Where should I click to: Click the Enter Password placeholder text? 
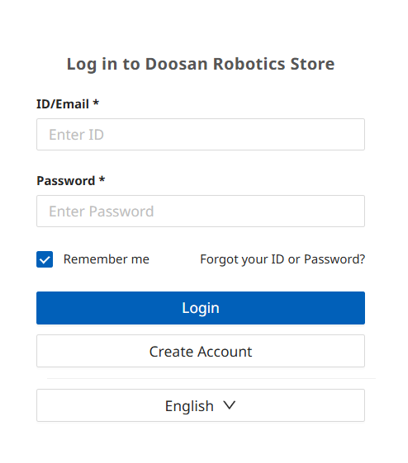click(101, 211)
